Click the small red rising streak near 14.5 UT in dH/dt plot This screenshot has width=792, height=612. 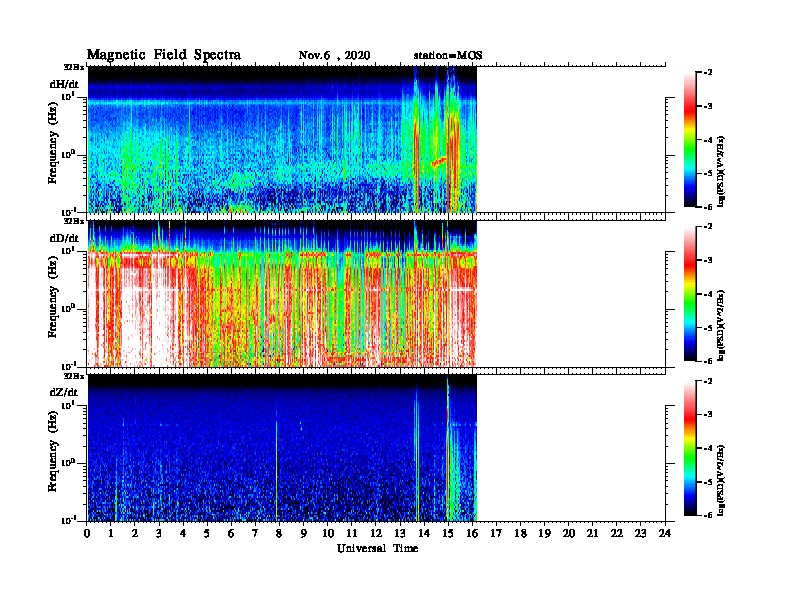(x=438, y=162)
